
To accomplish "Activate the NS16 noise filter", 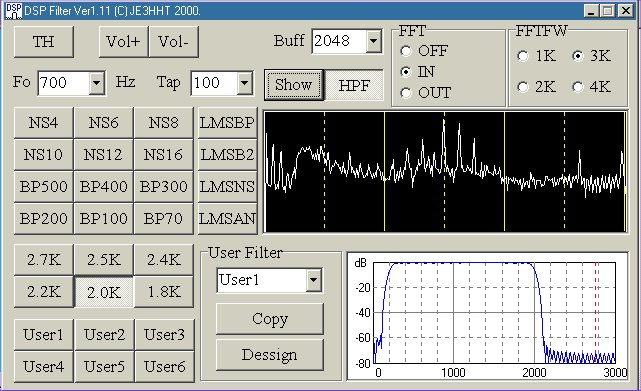I will [x=164, y=155].
